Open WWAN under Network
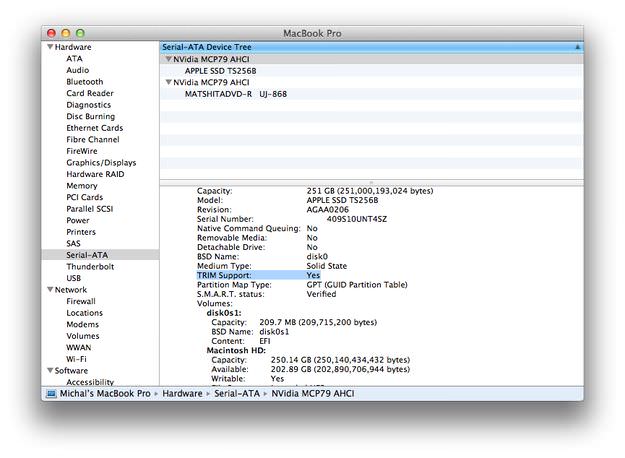This screenshot has width=625, height=458. click(x=79, y=348)
